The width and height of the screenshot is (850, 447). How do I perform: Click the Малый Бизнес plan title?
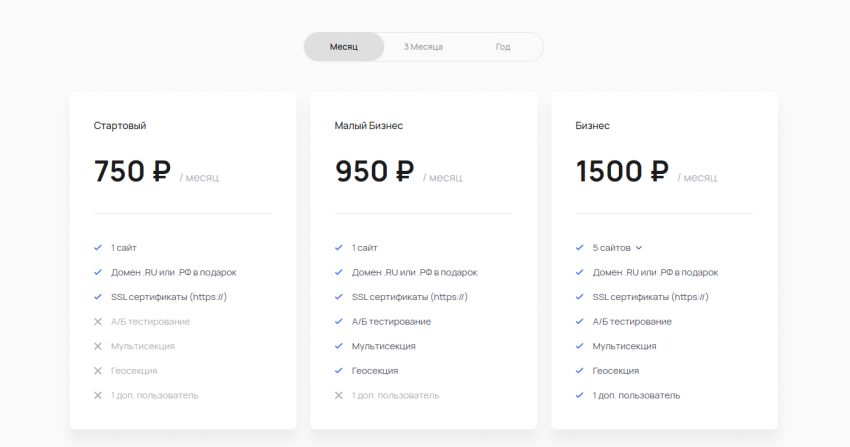click(x=369, y=126)
